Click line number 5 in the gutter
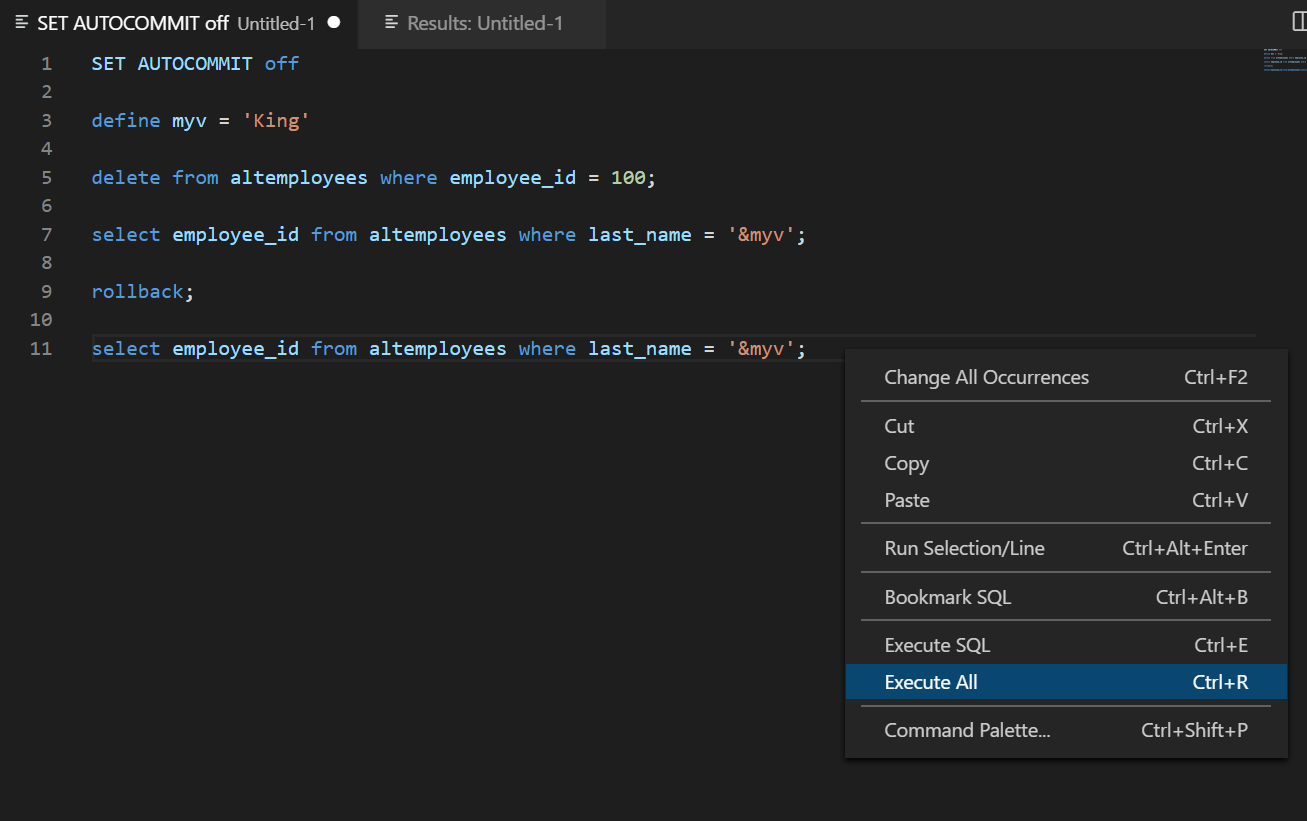Screen dimensions: 1307x821 (46, 177)
